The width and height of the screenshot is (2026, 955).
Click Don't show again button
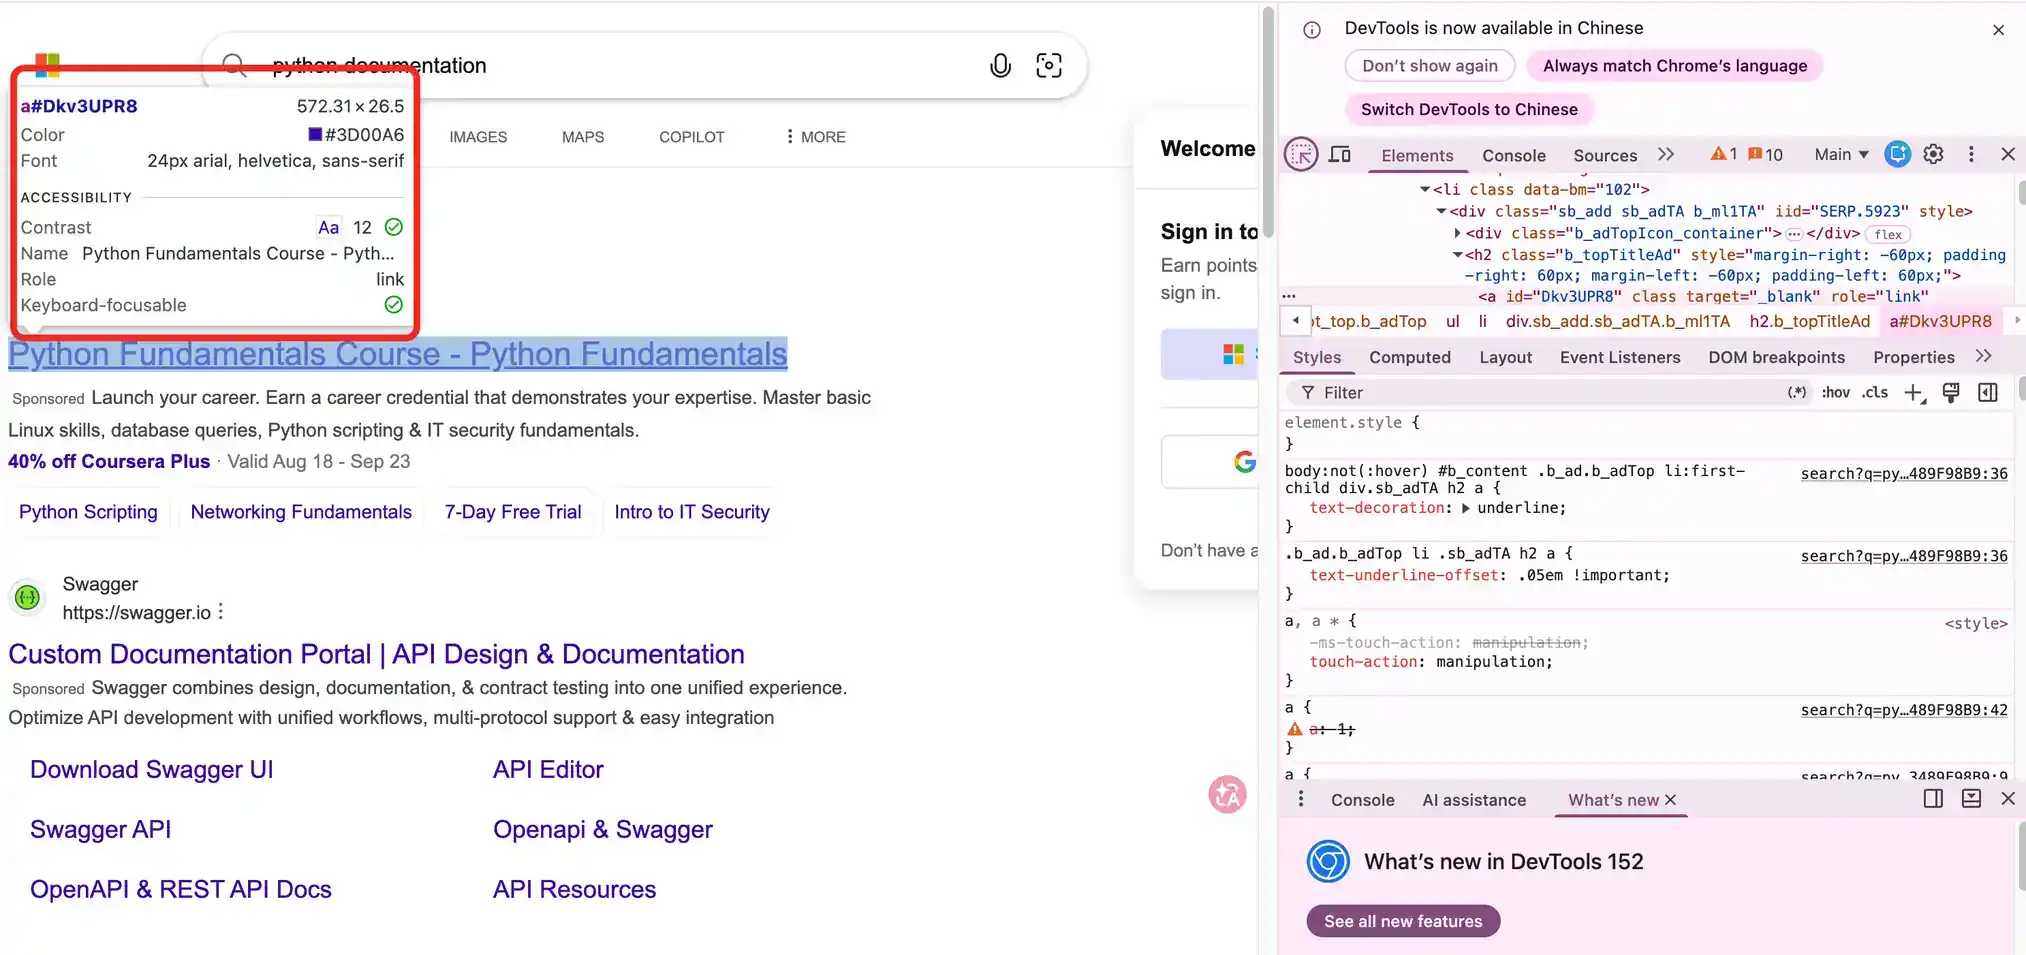(1430, 66)
